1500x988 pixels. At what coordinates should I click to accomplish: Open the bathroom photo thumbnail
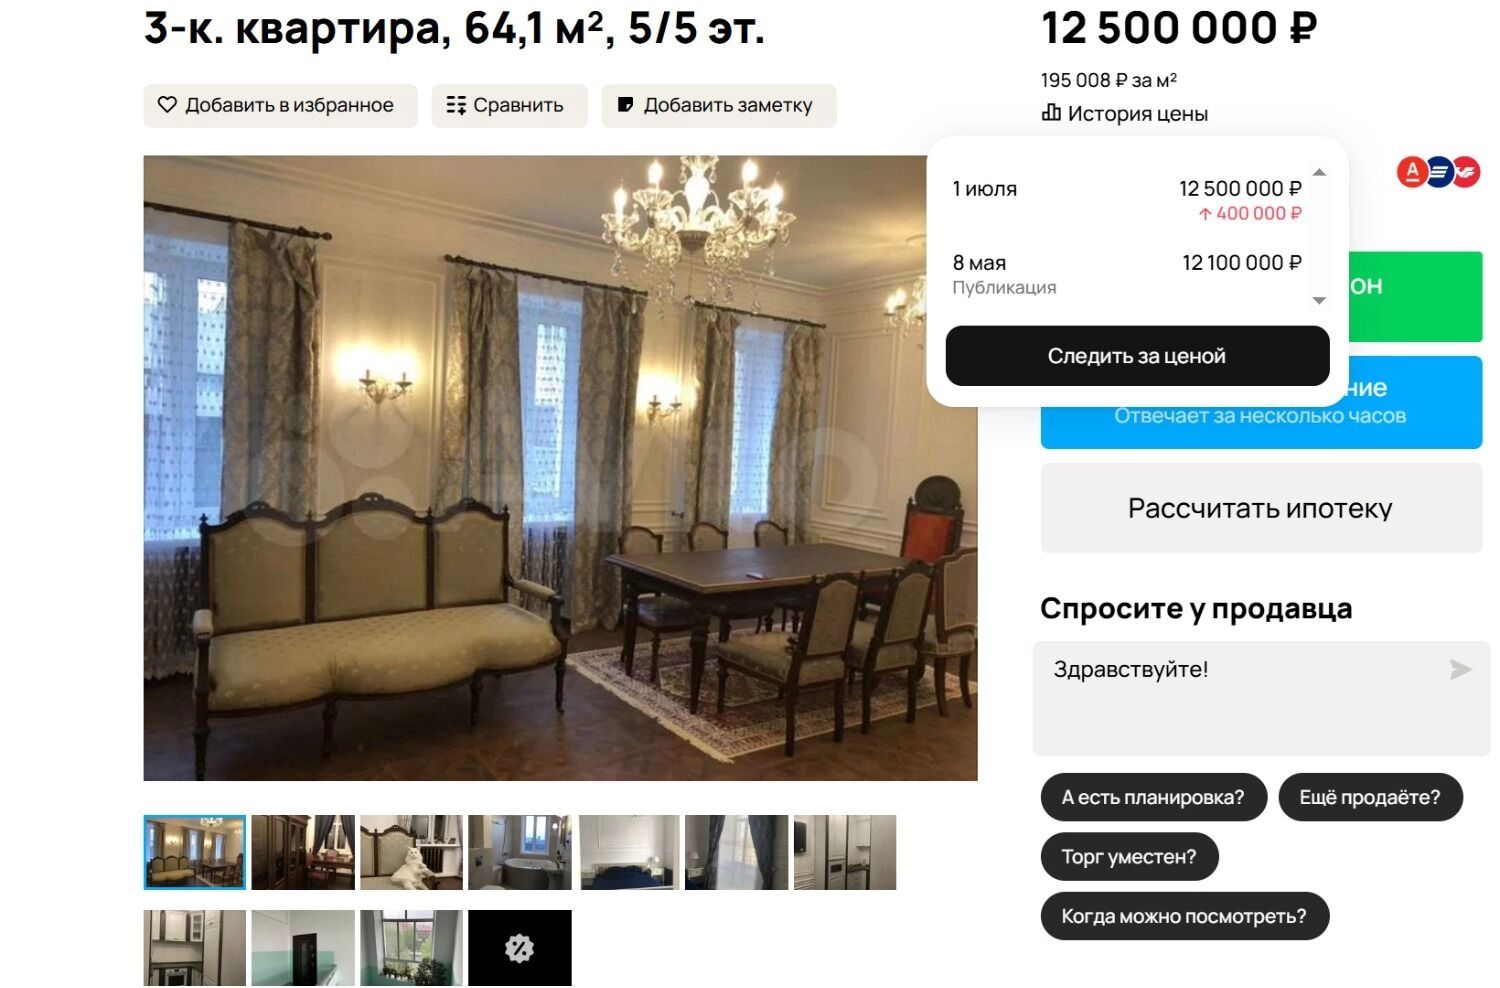(x=520, y=853)
